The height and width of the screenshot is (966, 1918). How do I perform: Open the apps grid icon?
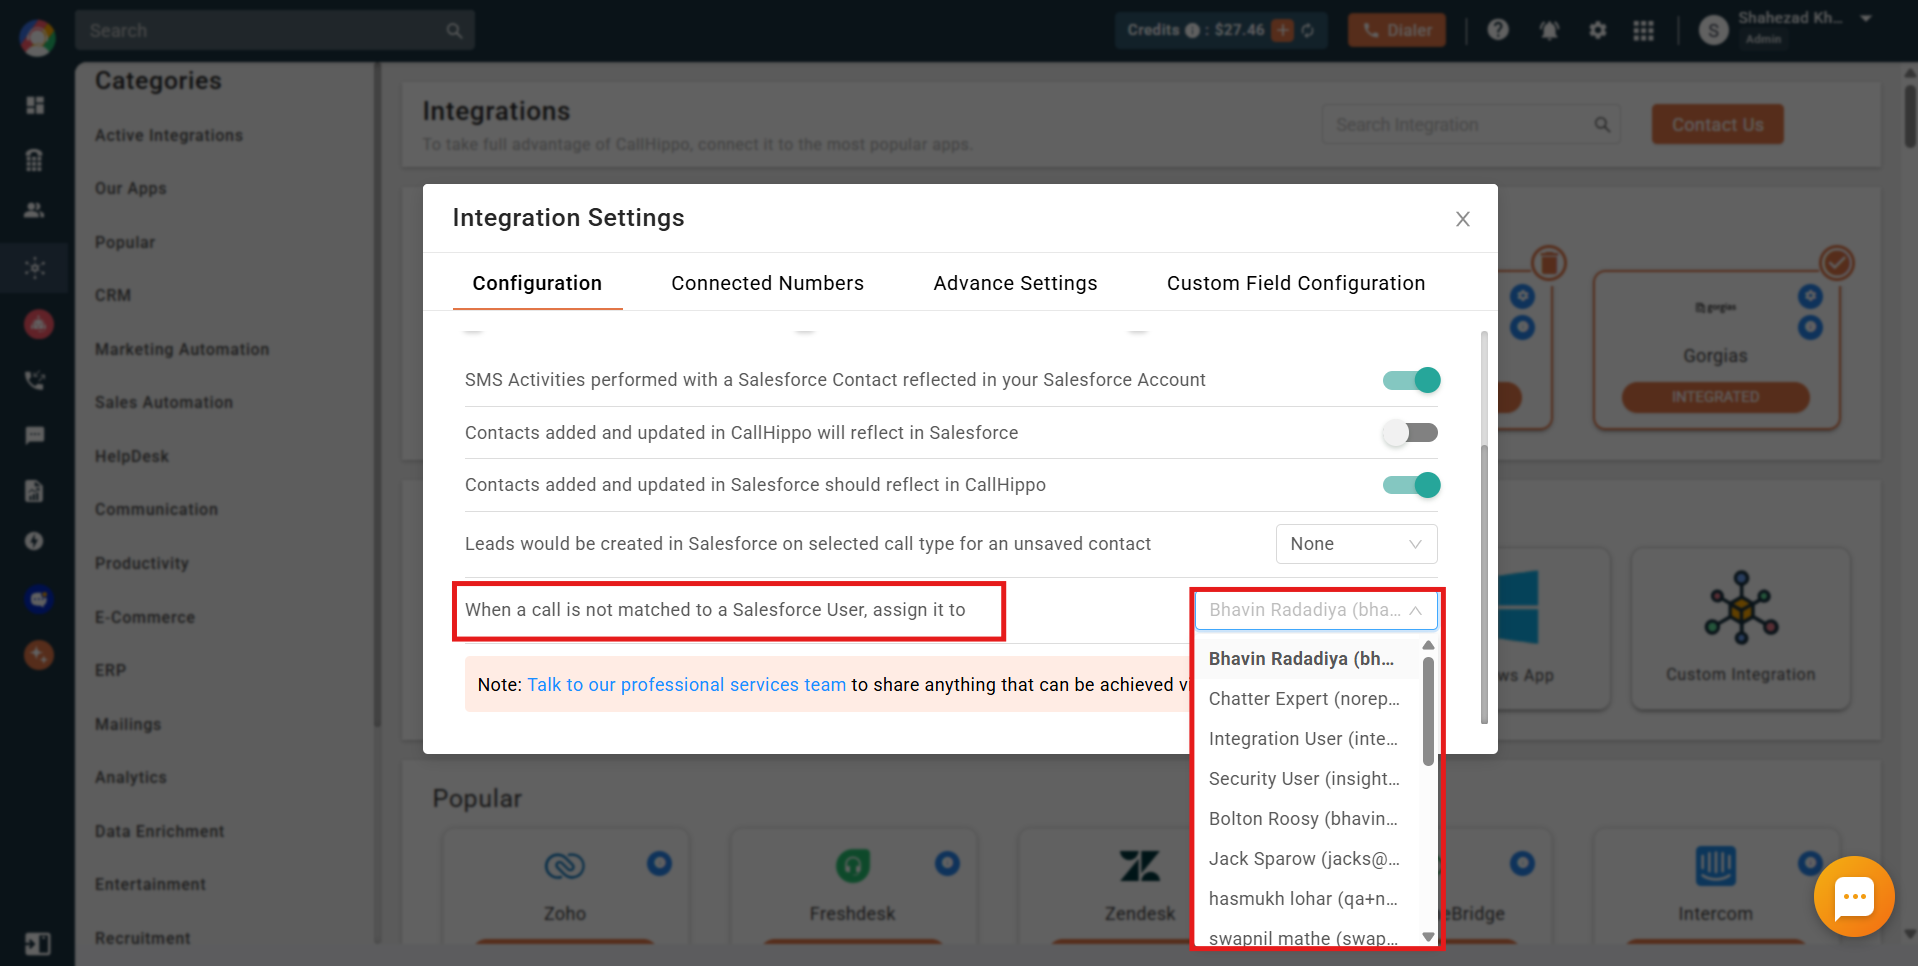[x=1643, y=30]
